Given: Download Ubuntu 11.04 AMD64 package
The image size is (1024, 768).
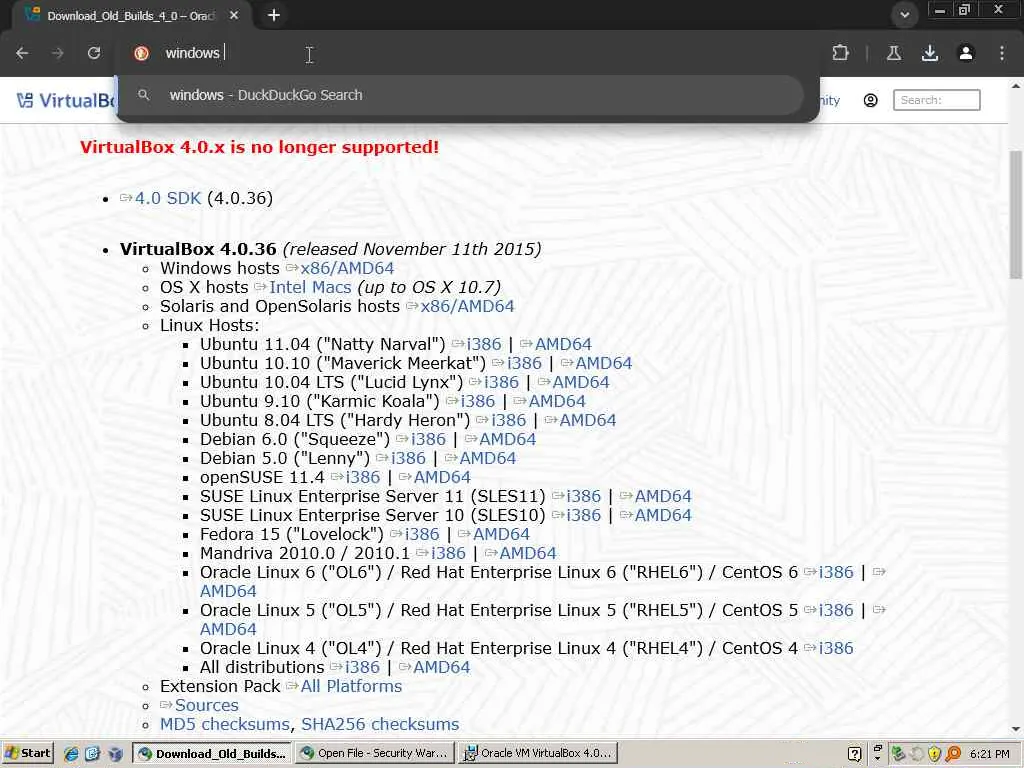Looking at the screenshot, I should (x=563, y=344).
